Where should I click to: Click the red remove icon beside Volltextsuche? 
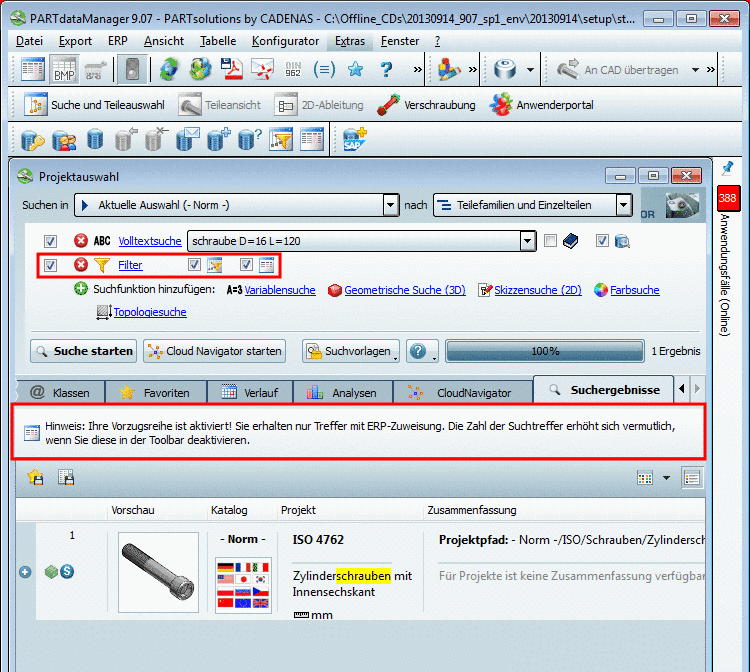81,240
